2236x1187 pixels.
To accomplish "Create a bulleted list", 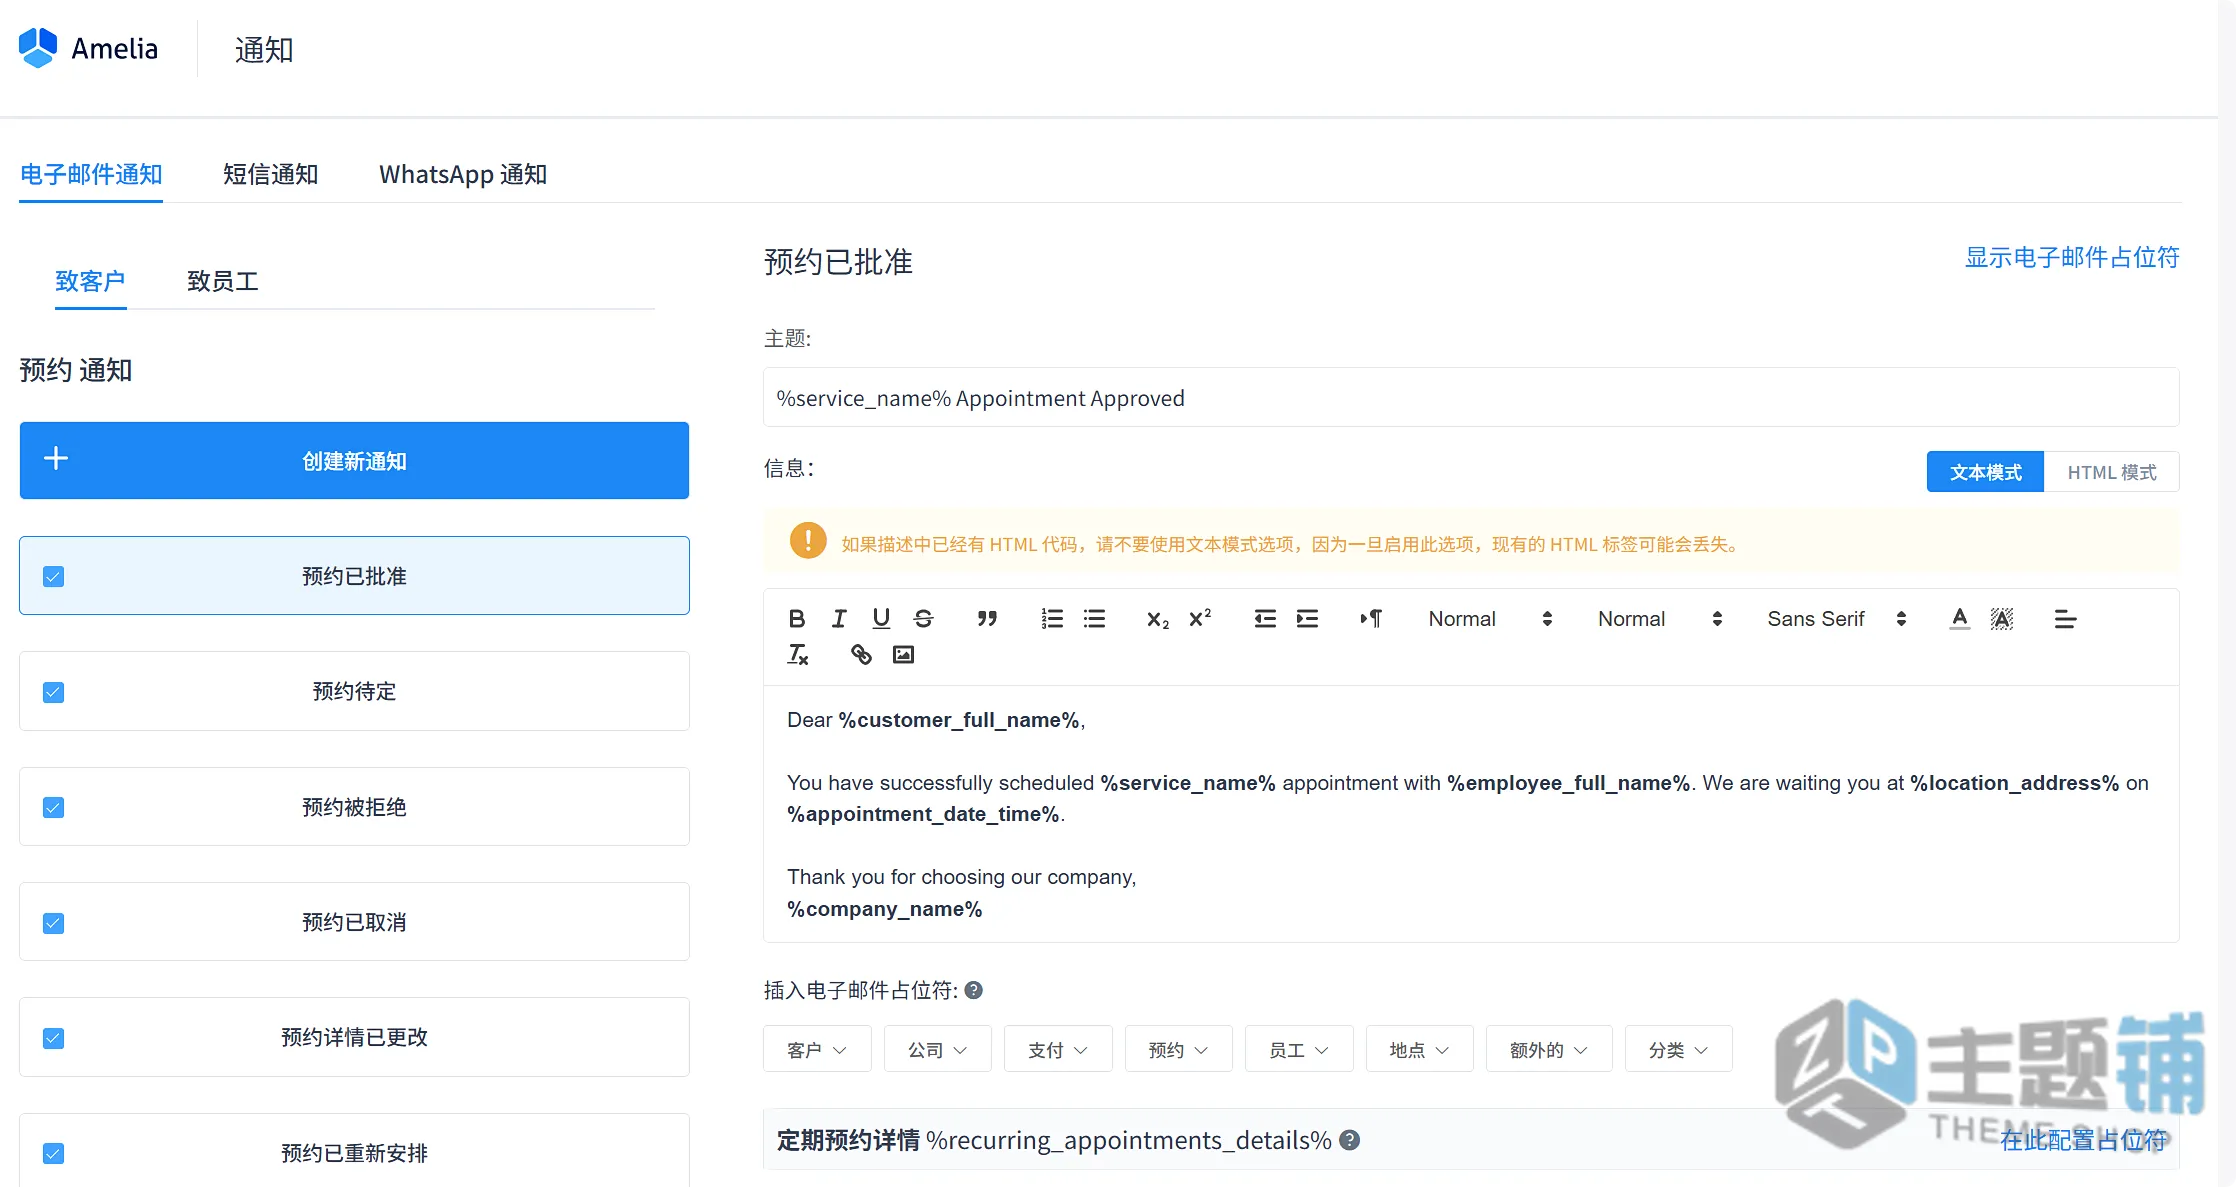I will pos(1094,619).
